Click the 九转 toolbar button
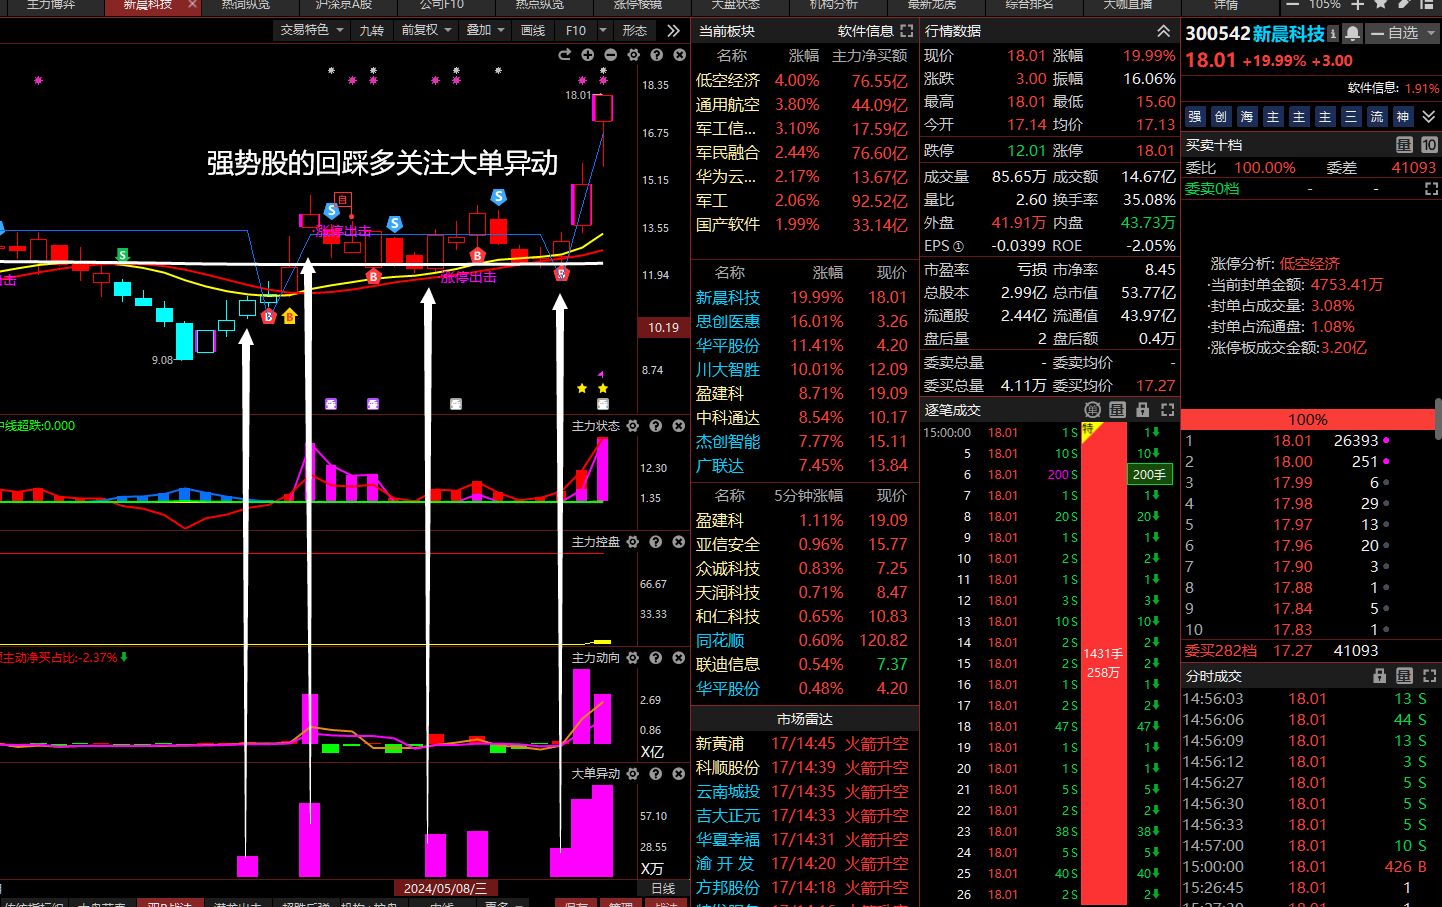 (372, 30)
